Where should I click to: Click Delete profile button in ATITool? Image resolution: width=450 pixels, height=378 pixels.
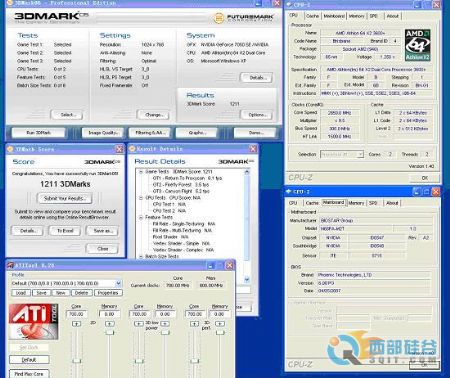coord(81,293)
